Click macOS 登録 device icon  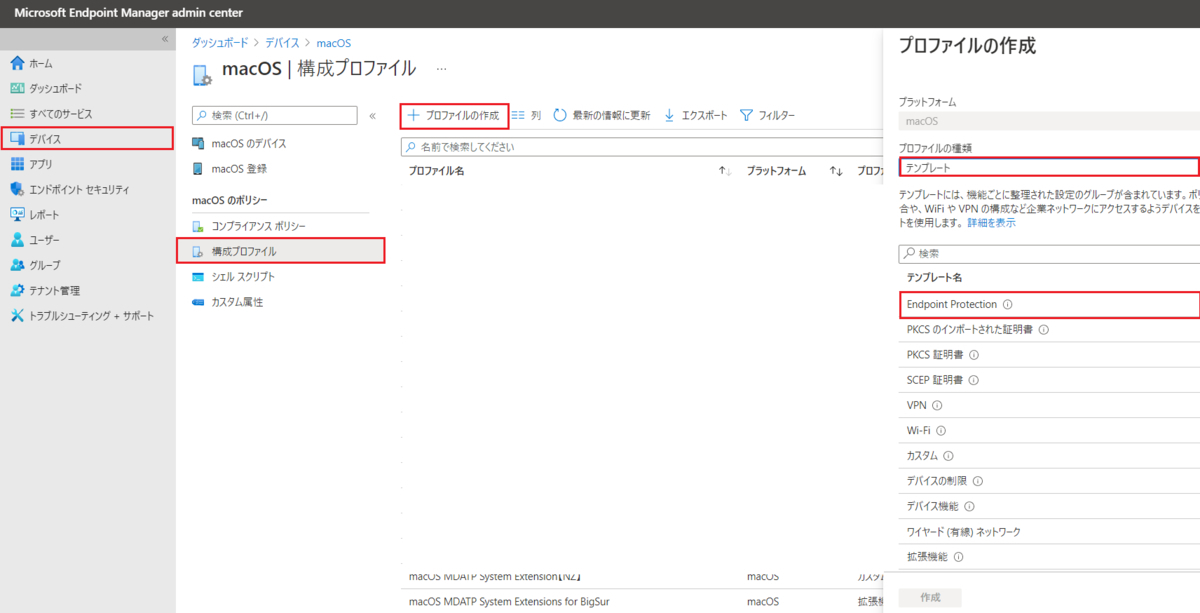pyautogui.click(x=198, y=169)
